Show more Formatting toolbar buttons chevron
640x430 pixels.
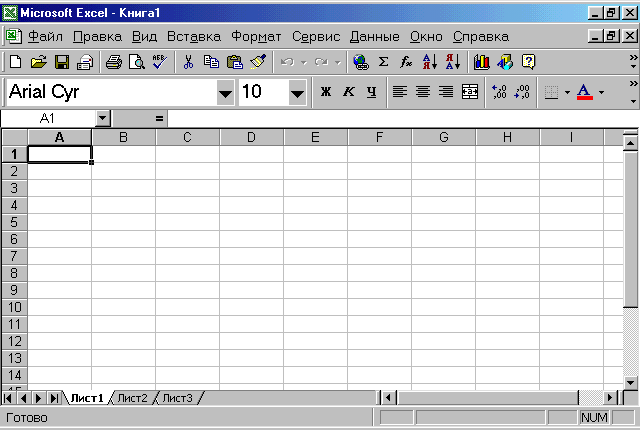point(633,91)
